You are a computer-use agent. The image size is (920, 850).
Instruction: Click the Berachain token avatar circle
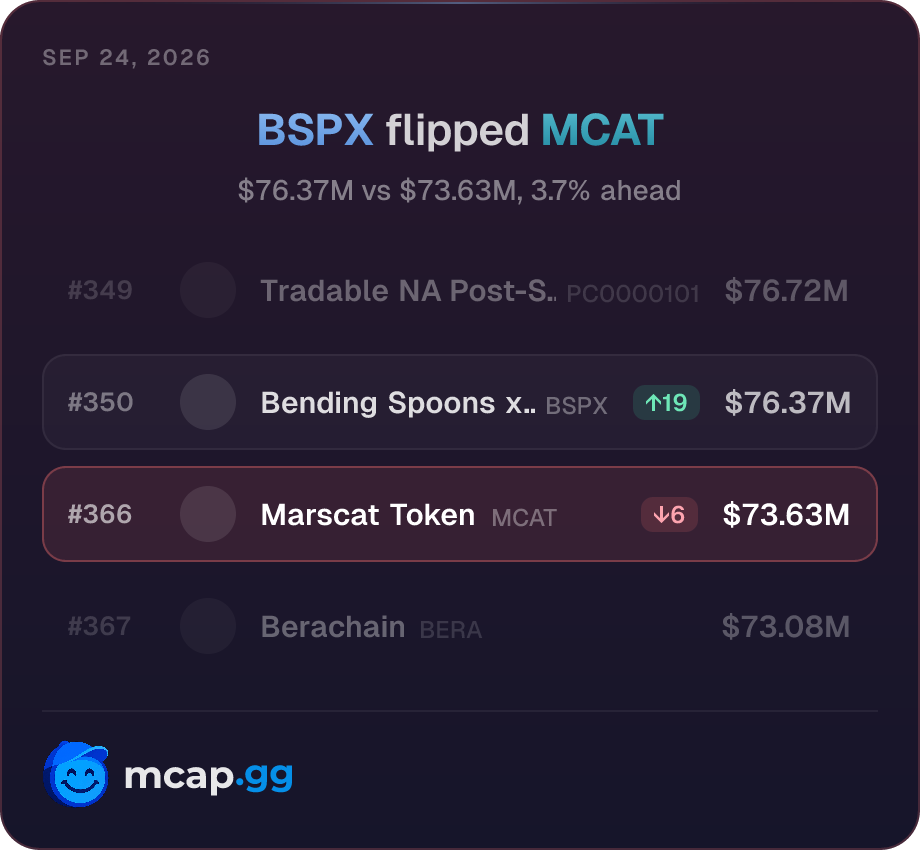click(x=208, y=626)
